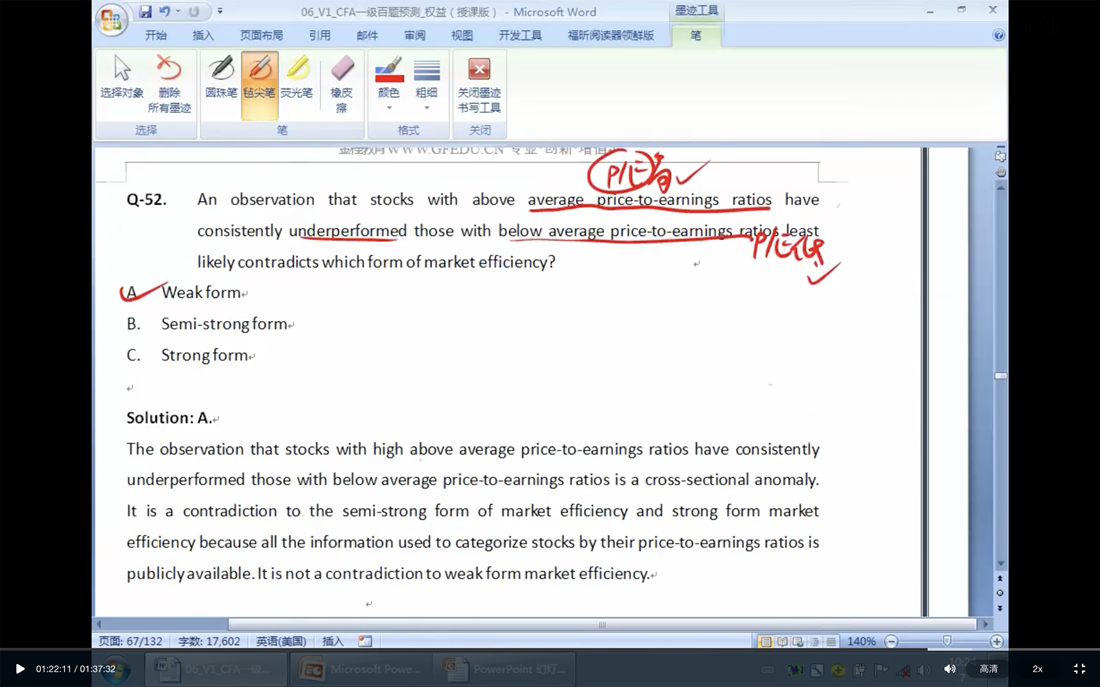Delete all ink with 删除所有墨迹
This screenshot has width=1100, height=687.
[x=169, y=84]
